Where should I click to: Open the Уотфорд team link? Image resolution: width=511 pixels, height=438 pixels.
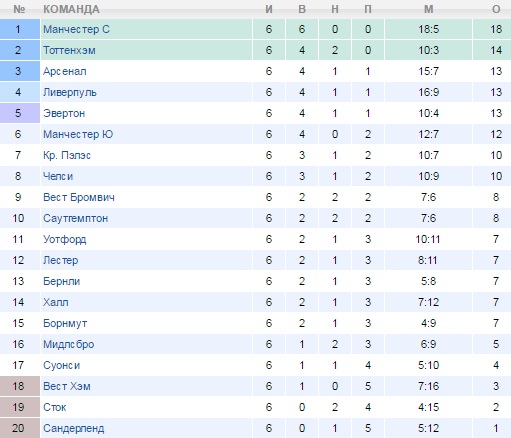65,239
